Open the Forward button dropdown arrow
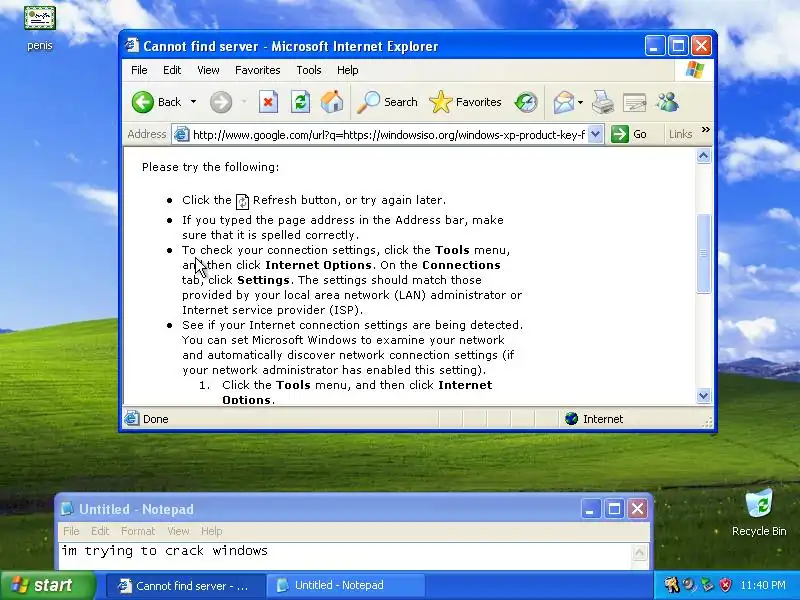 [x=244, y=102]
